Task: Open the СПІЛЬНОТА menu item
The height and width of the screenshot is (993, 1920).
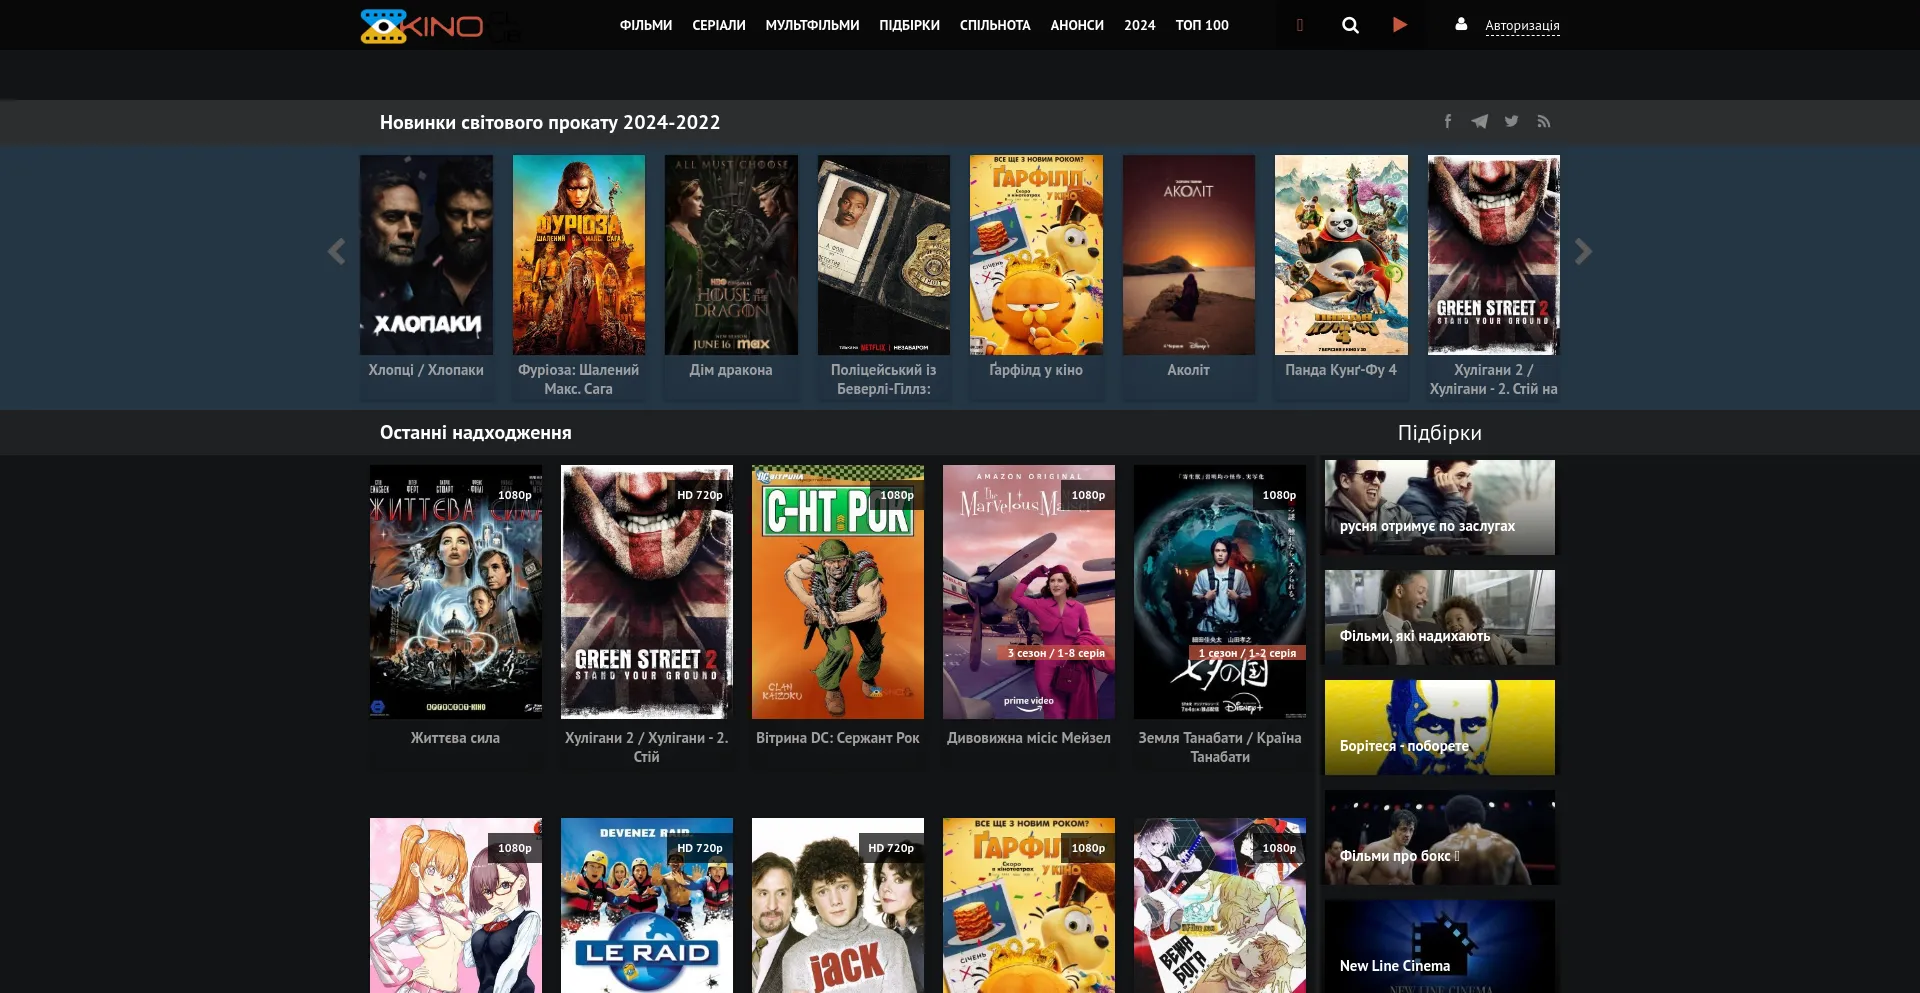Action: pos(995,25)
